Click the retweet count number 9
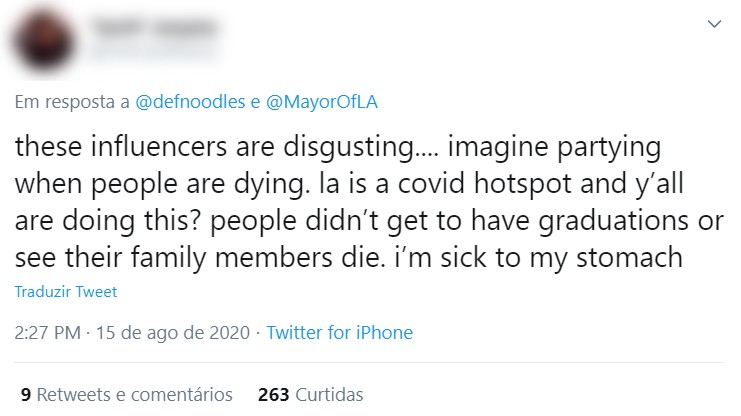The image size is (741, 416). pos(26,394)
